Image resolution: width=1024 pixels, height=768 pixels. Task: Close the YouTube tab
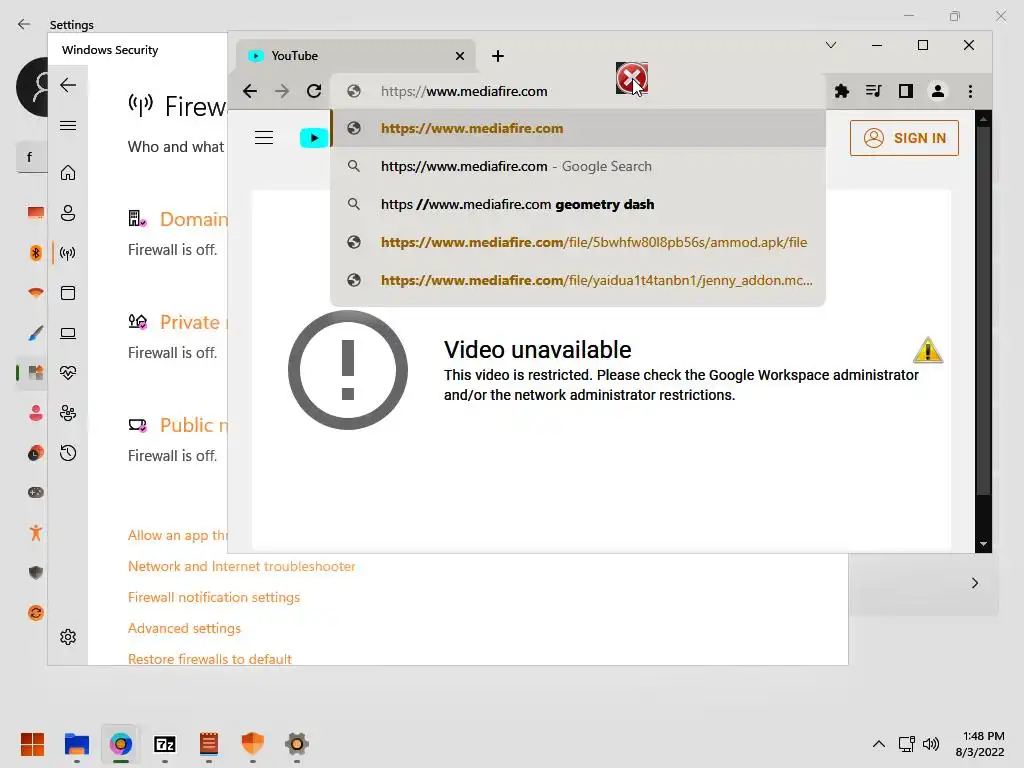coord(460,56)
